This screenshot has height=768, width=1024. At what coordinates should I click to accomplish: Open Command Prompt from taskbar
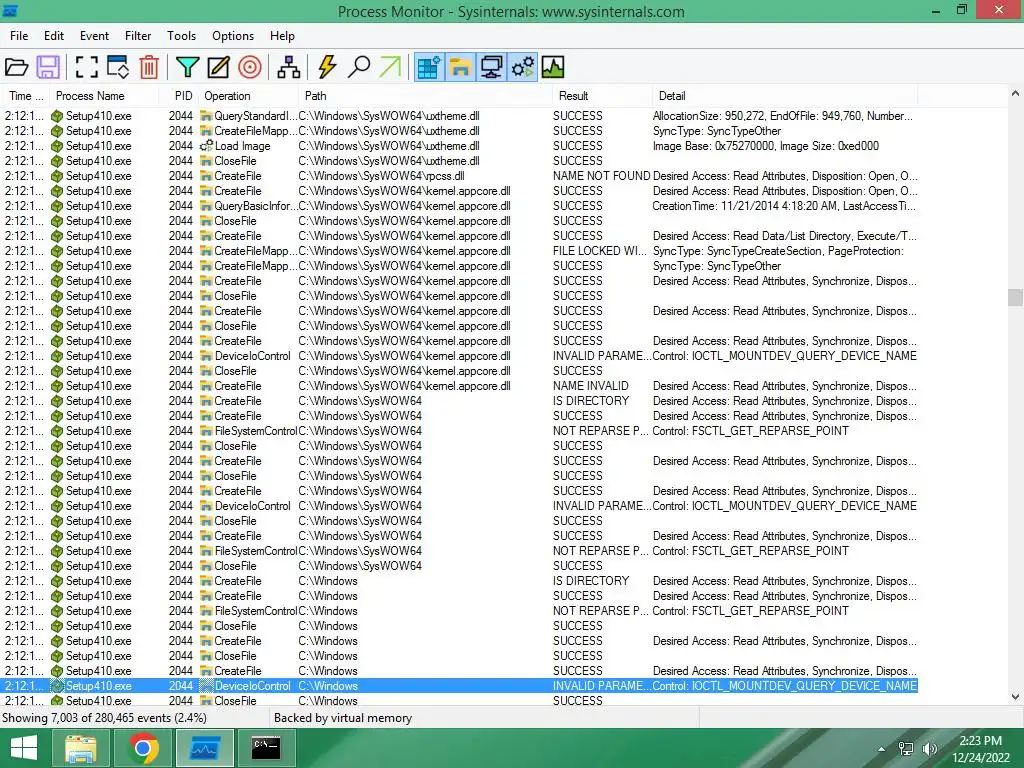pyautogui.click(x=266, y=748)
